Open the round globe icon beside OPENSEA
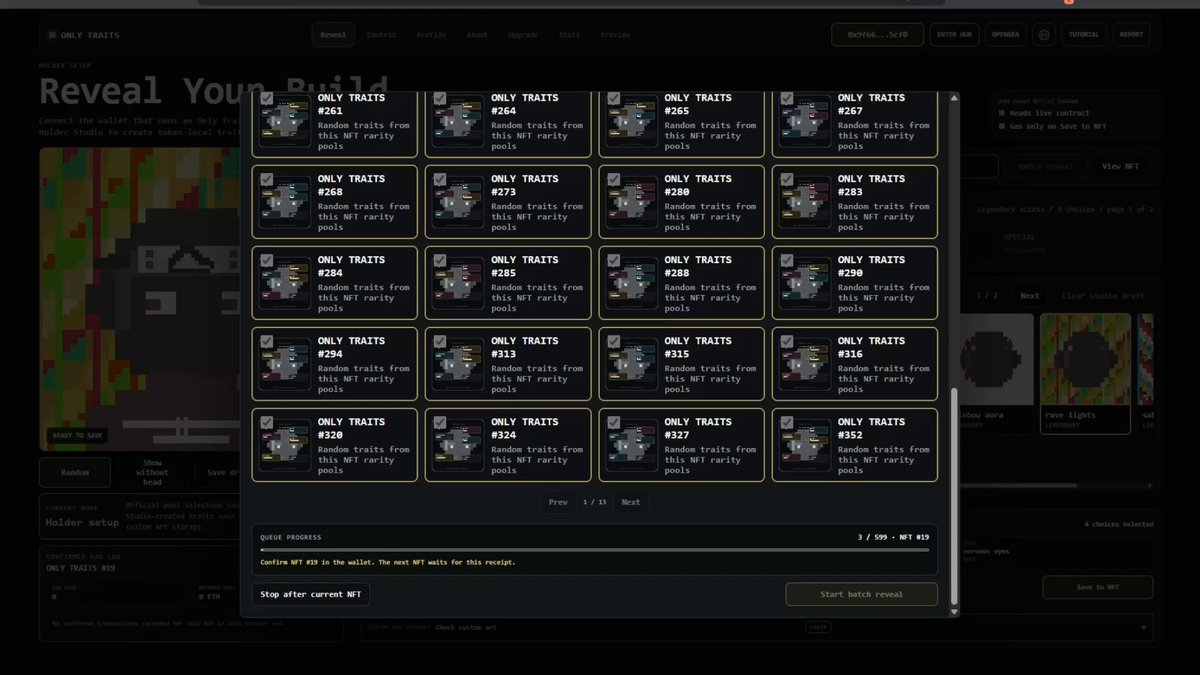 point(1044,35)
